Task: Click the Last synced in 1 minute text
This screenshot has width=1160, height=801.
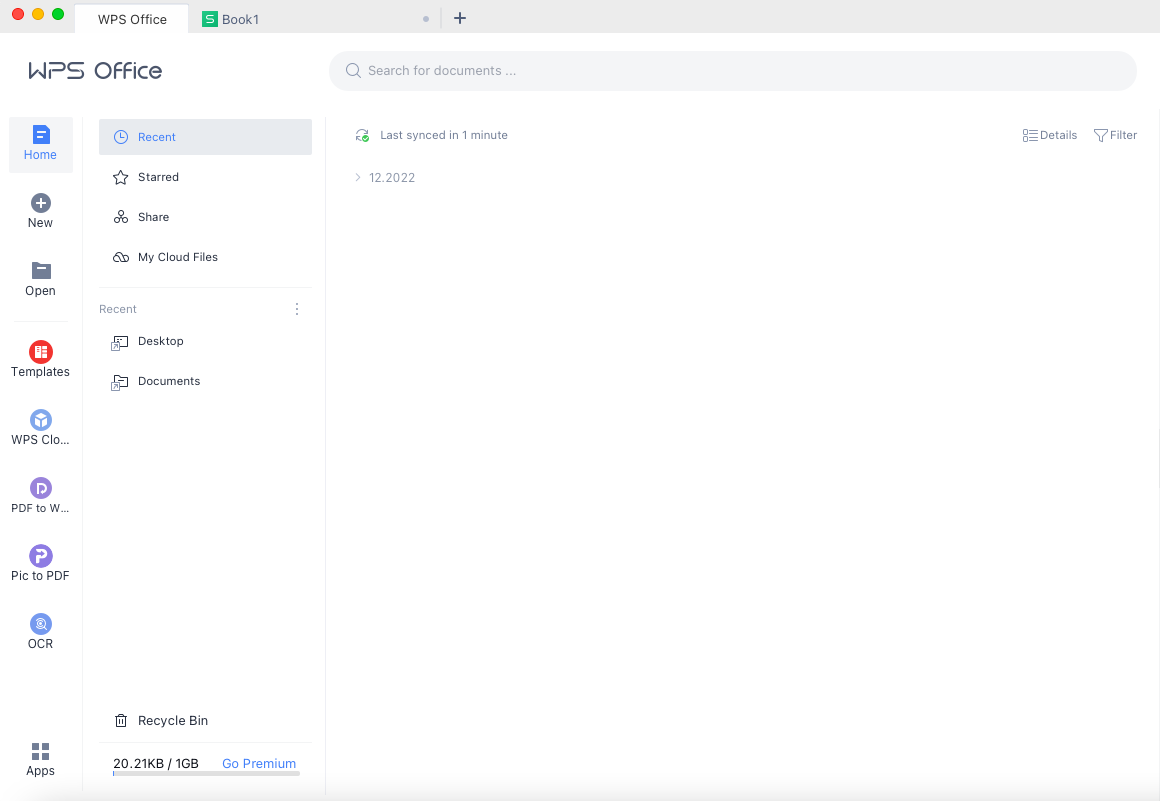Action: tap(444, 135)
